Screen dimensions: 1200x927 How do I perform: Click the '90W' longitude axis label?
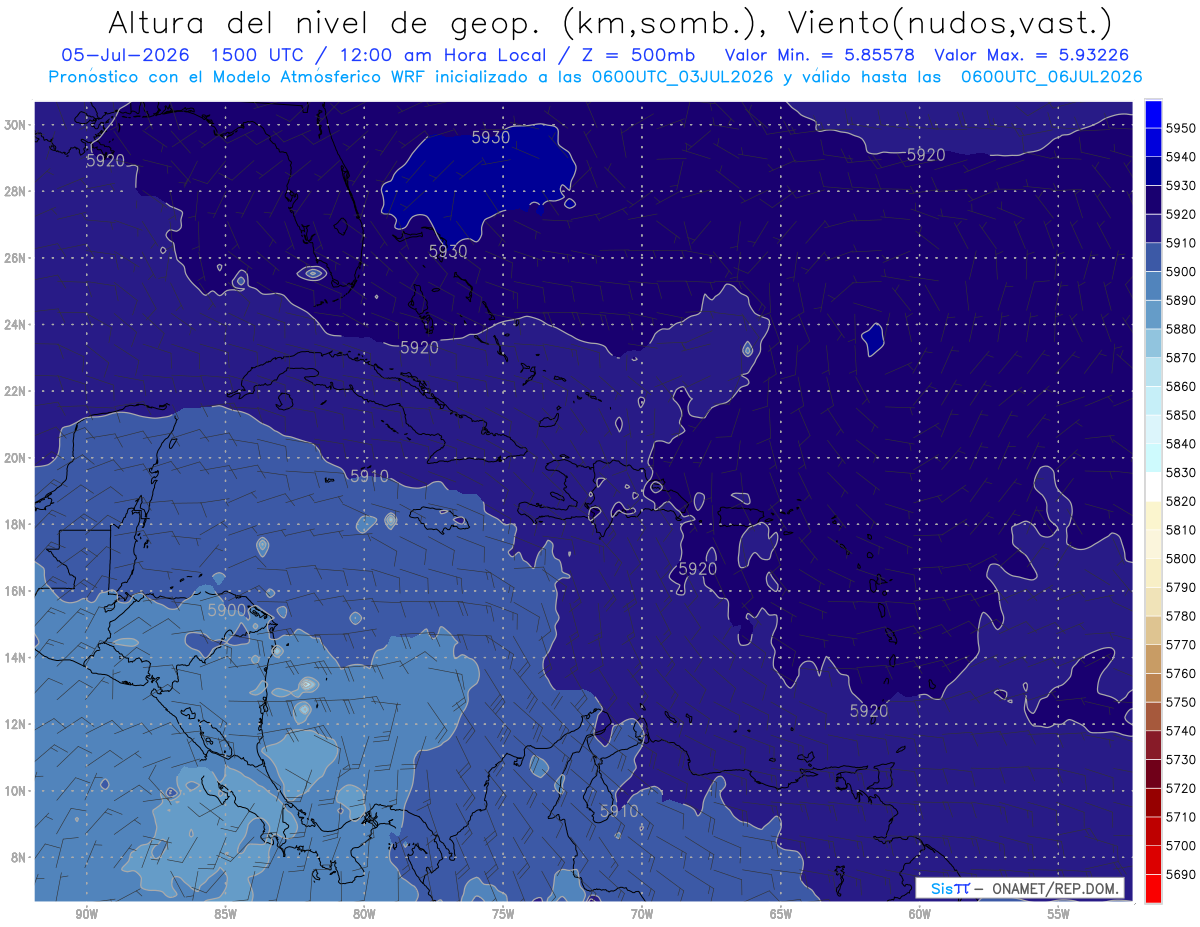coord(86,914)
